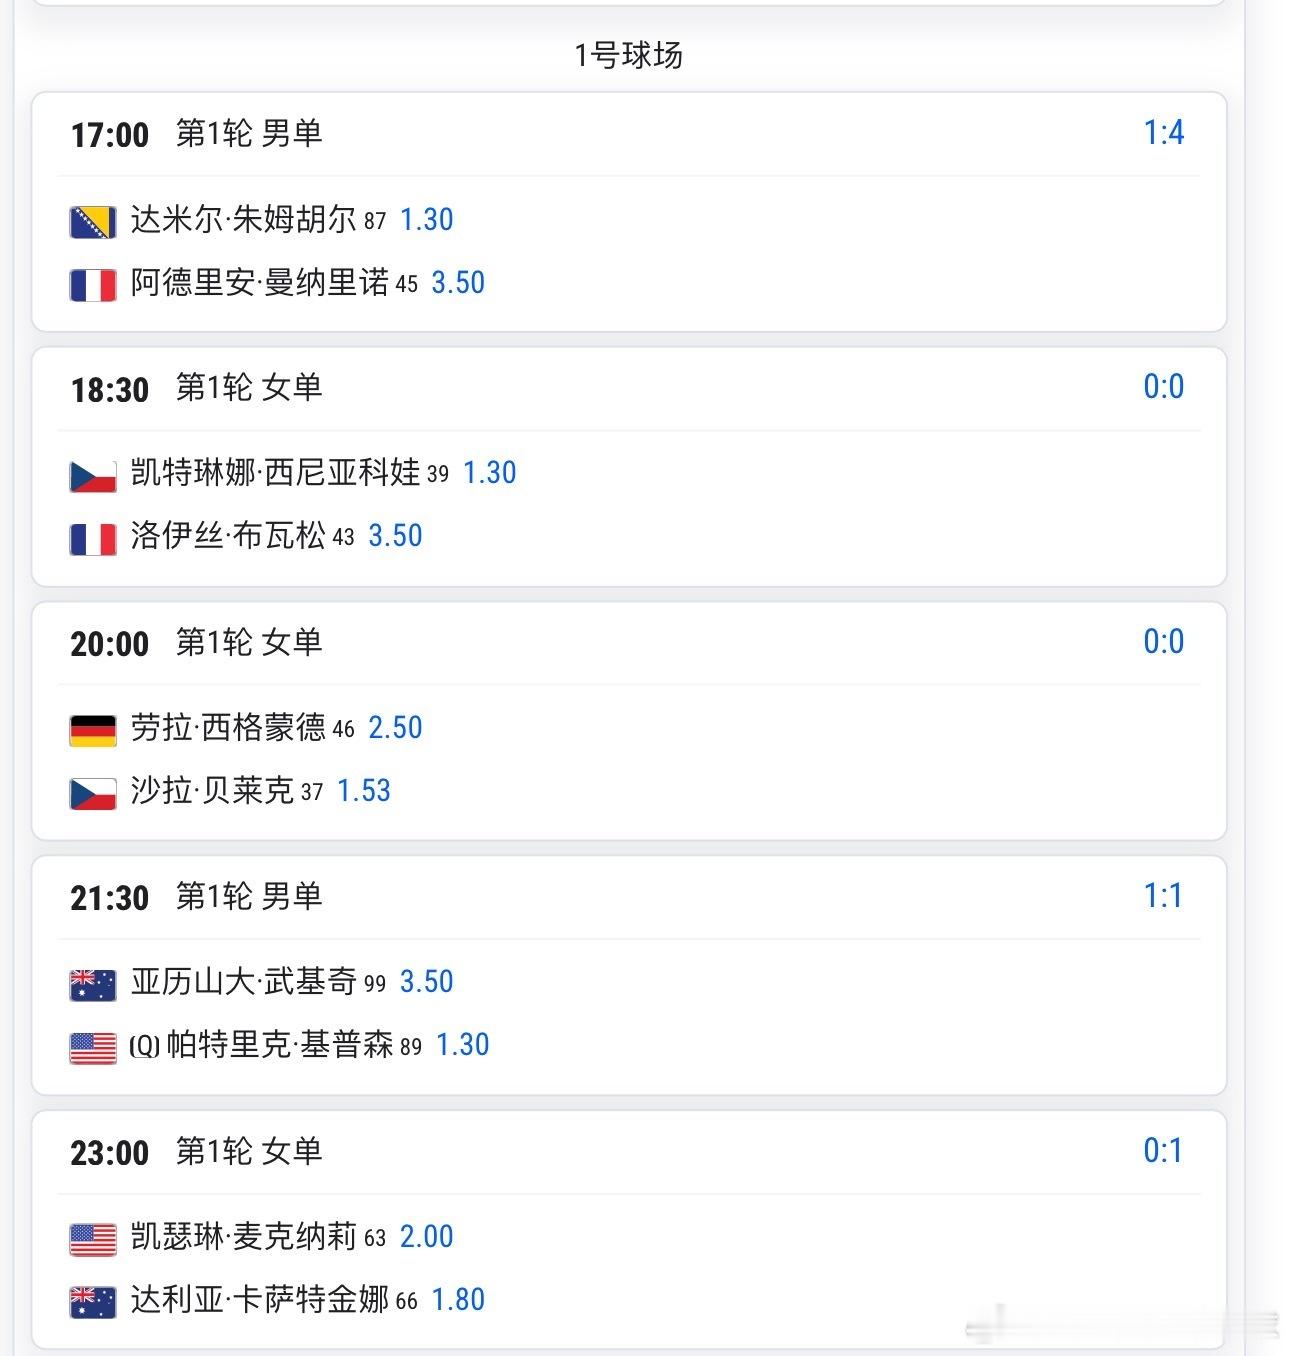Image resolution: width=1290 pixels, height=1356 pixels.
Task: Click the Australian flag beside 达利亚·卡萨特金娜
Action: point(93,1302)
